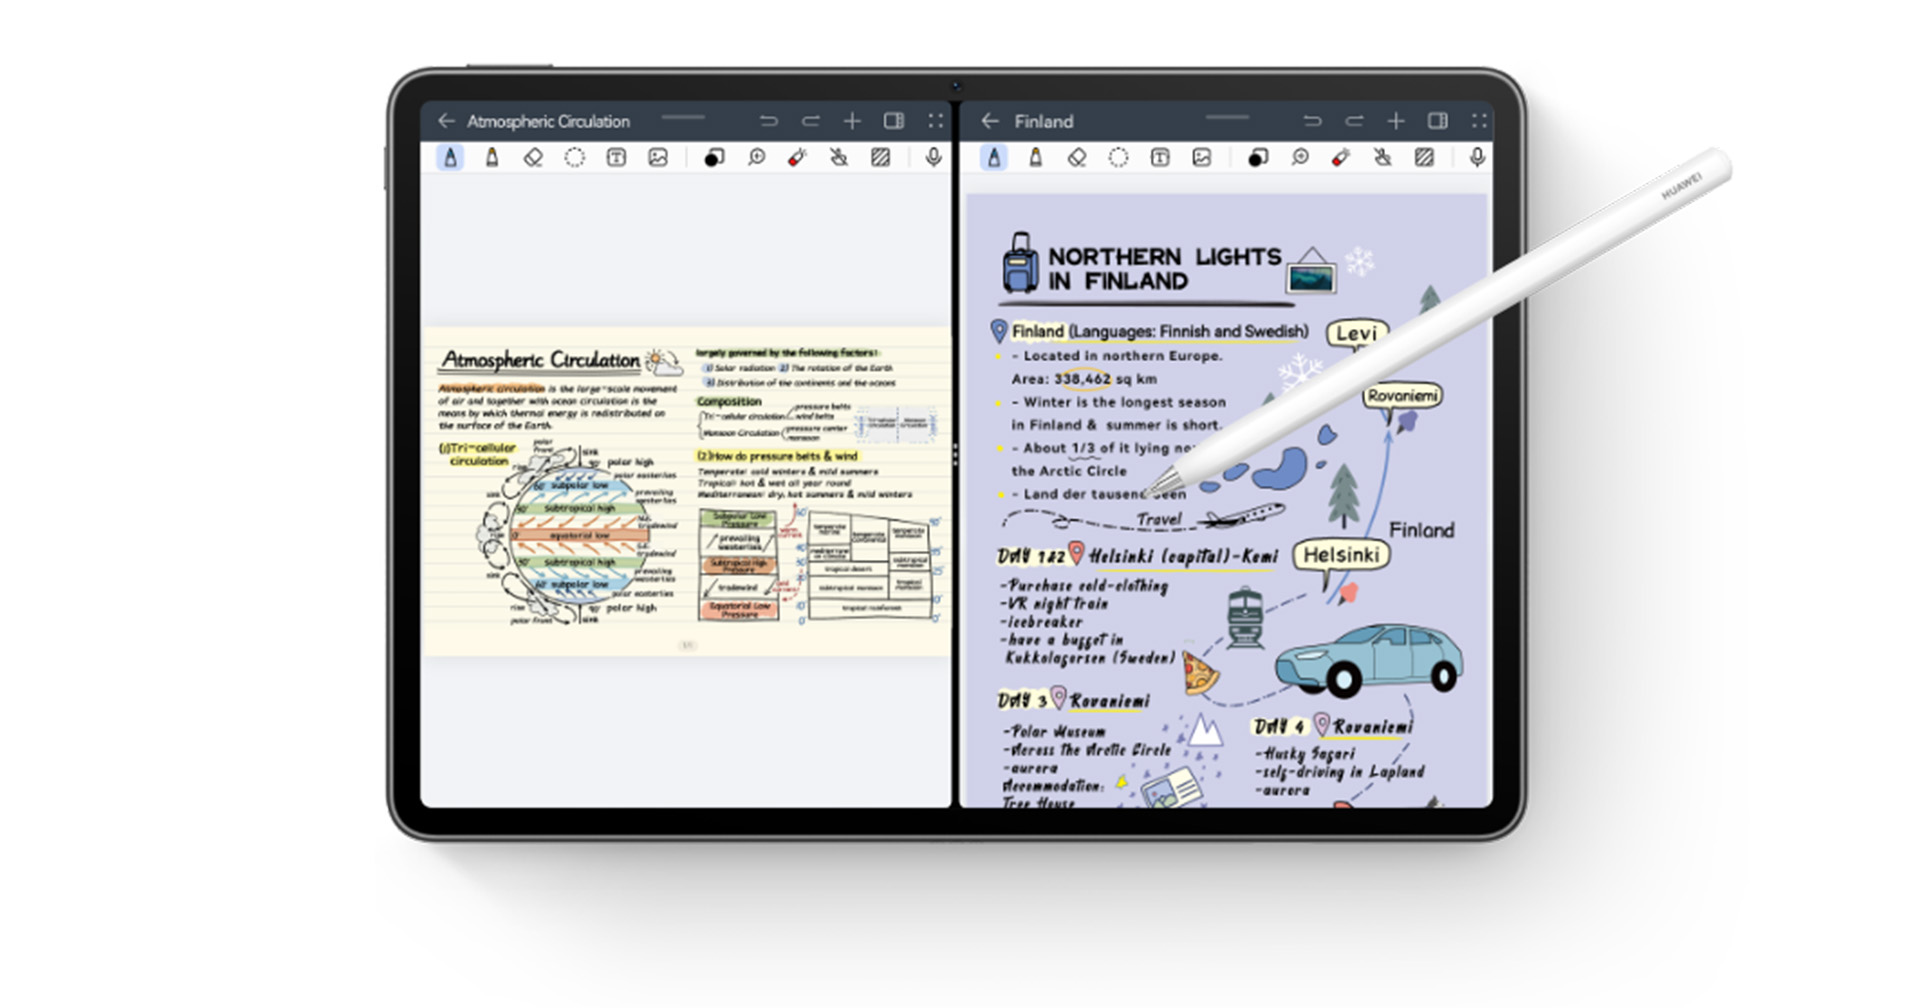The image size is (1920, 1008).
Task: Select laser pointer tool in Atmospheric Circulation note
Action: pyautogui.click(x=797, y=158)
